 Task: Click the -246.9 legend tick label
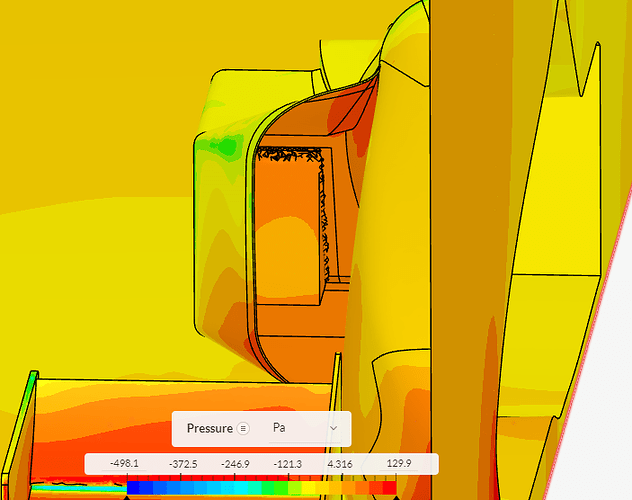pos(235,465)
